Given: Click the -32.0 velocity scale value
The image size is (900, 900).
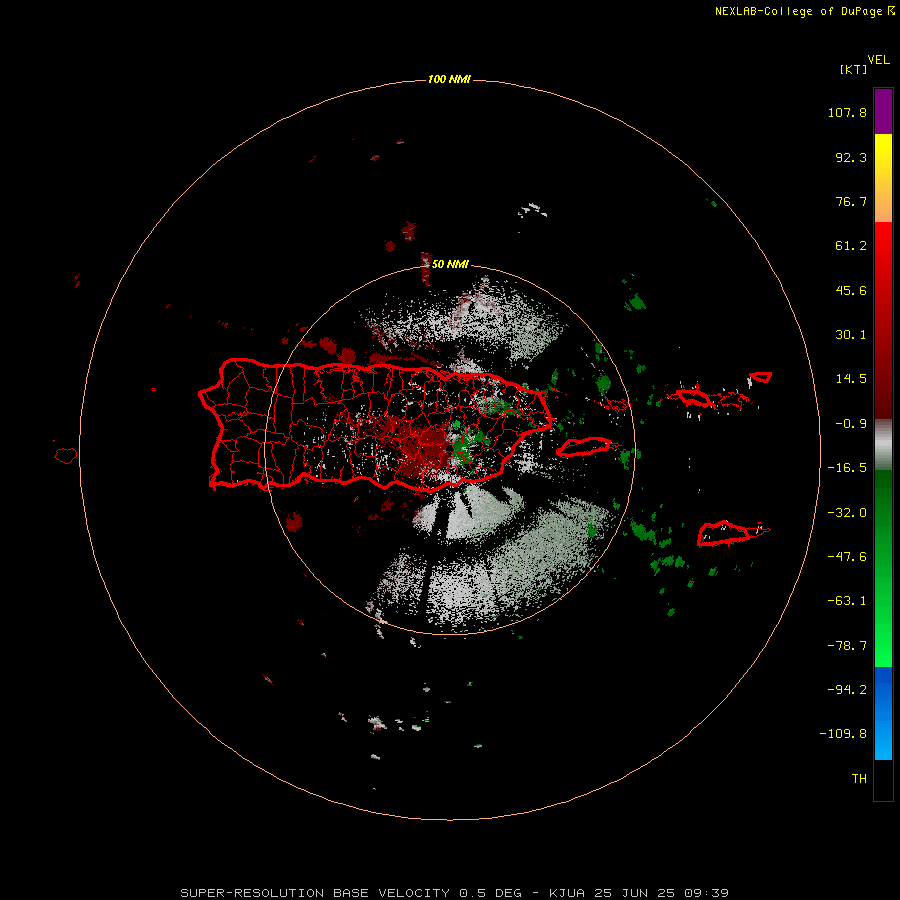Looking at the screenshot, I should click(x=847, y=513).
